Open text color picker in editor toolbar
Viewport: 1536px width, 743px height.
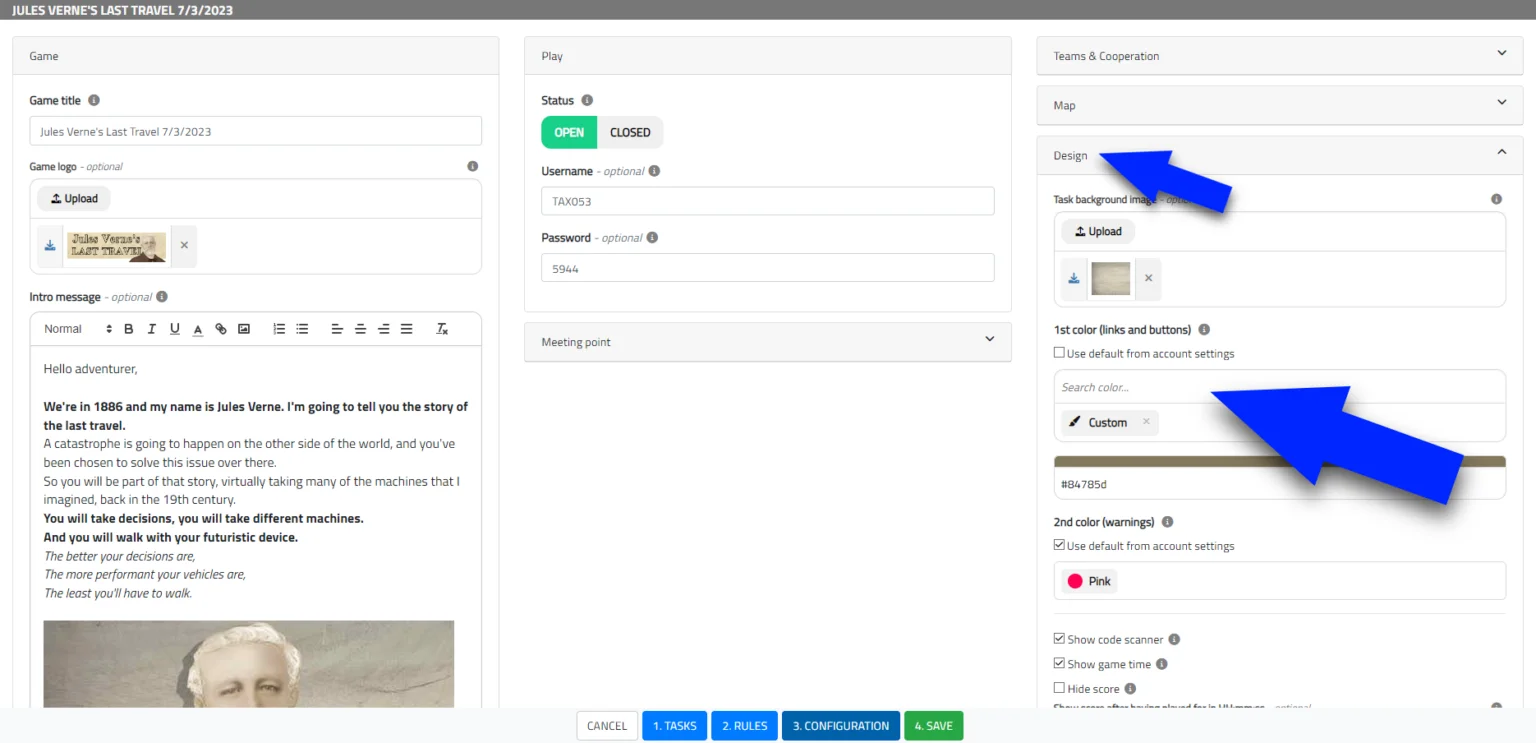(x=198, y=329)
